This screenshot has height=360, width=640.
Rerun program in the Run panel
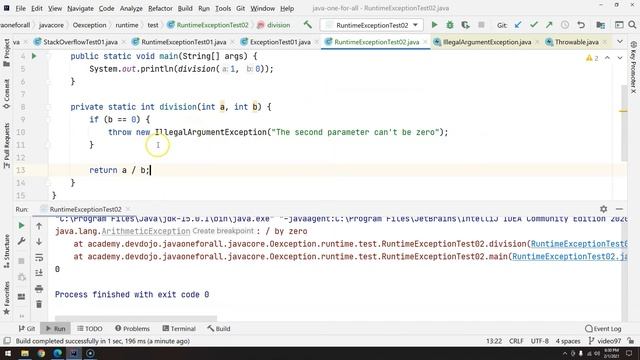(21, 226)
